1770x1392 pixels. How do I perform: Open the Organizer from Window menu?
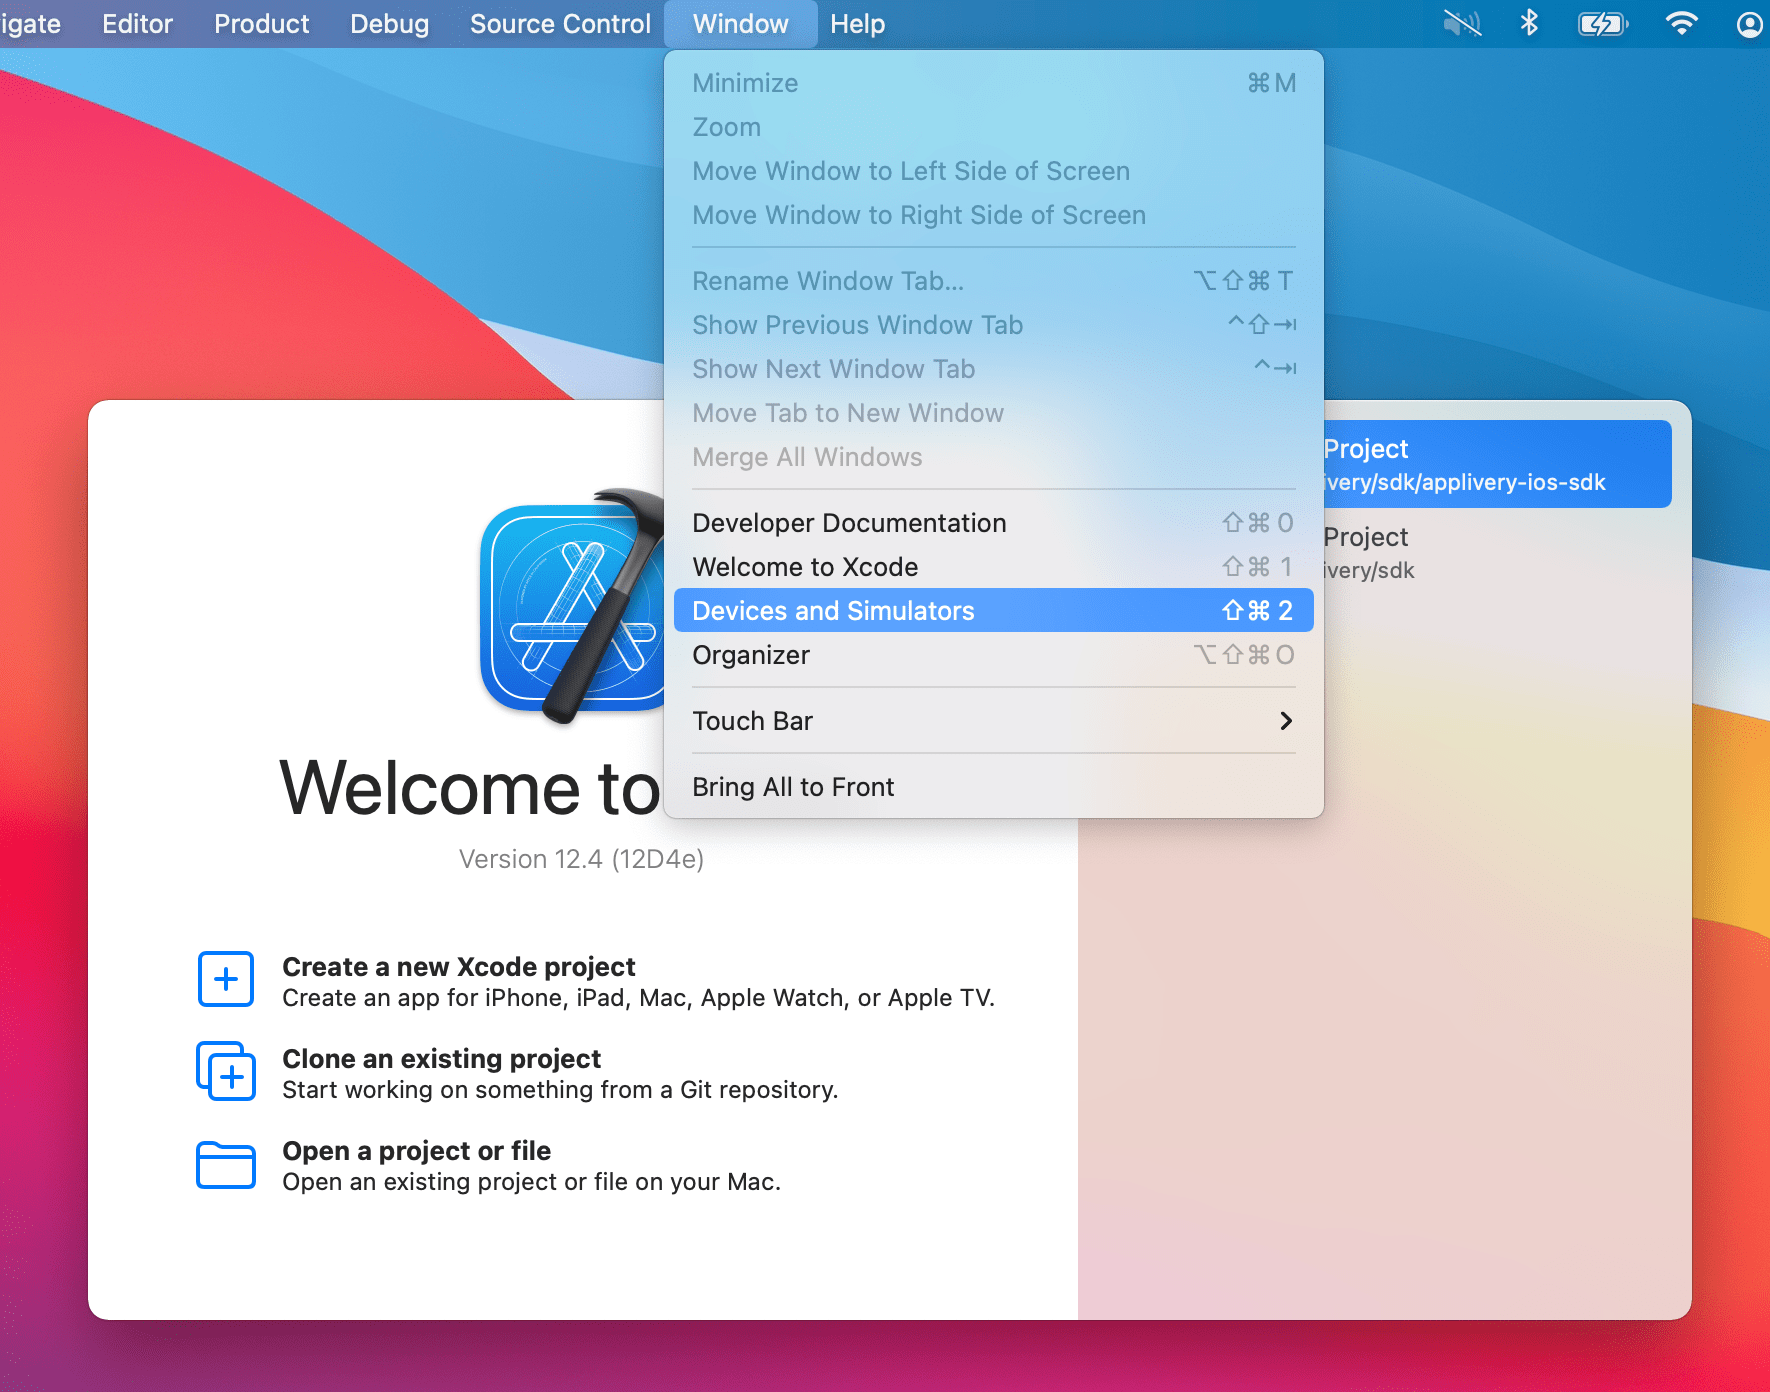[x=993, y=655]
